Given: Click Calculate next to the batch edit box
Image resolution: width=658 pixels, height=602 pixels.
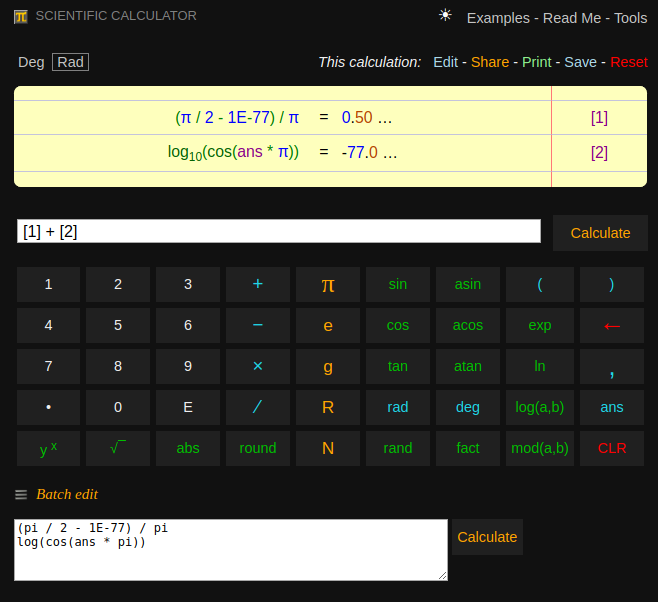Looking at the screenshot, I should 487,537.
